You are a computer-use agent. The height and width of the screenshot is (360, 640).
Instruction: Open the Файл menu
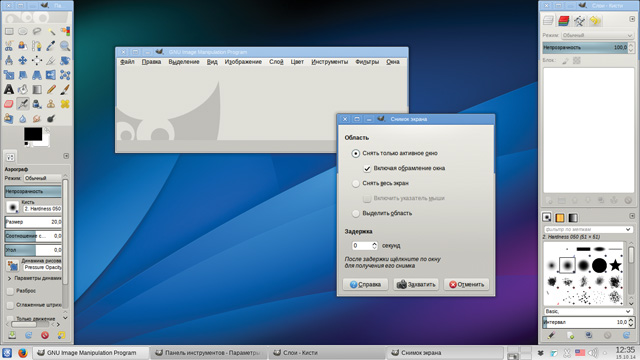(x=127, y=62)
